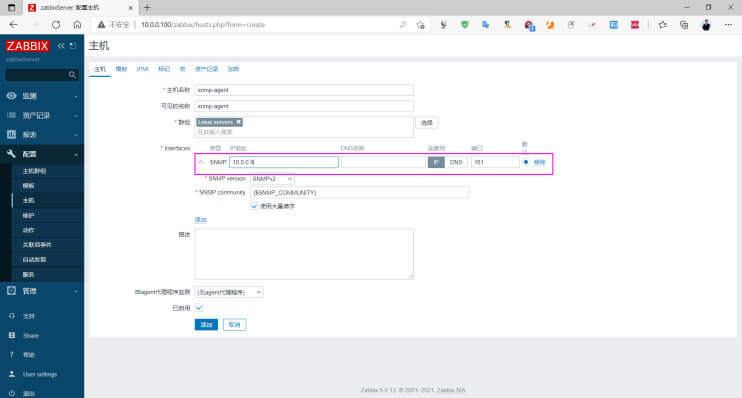The width and height of the screenshot is (742, 398).
Task: Close the zabbixServer browser tab
Action: click(131, 8)
